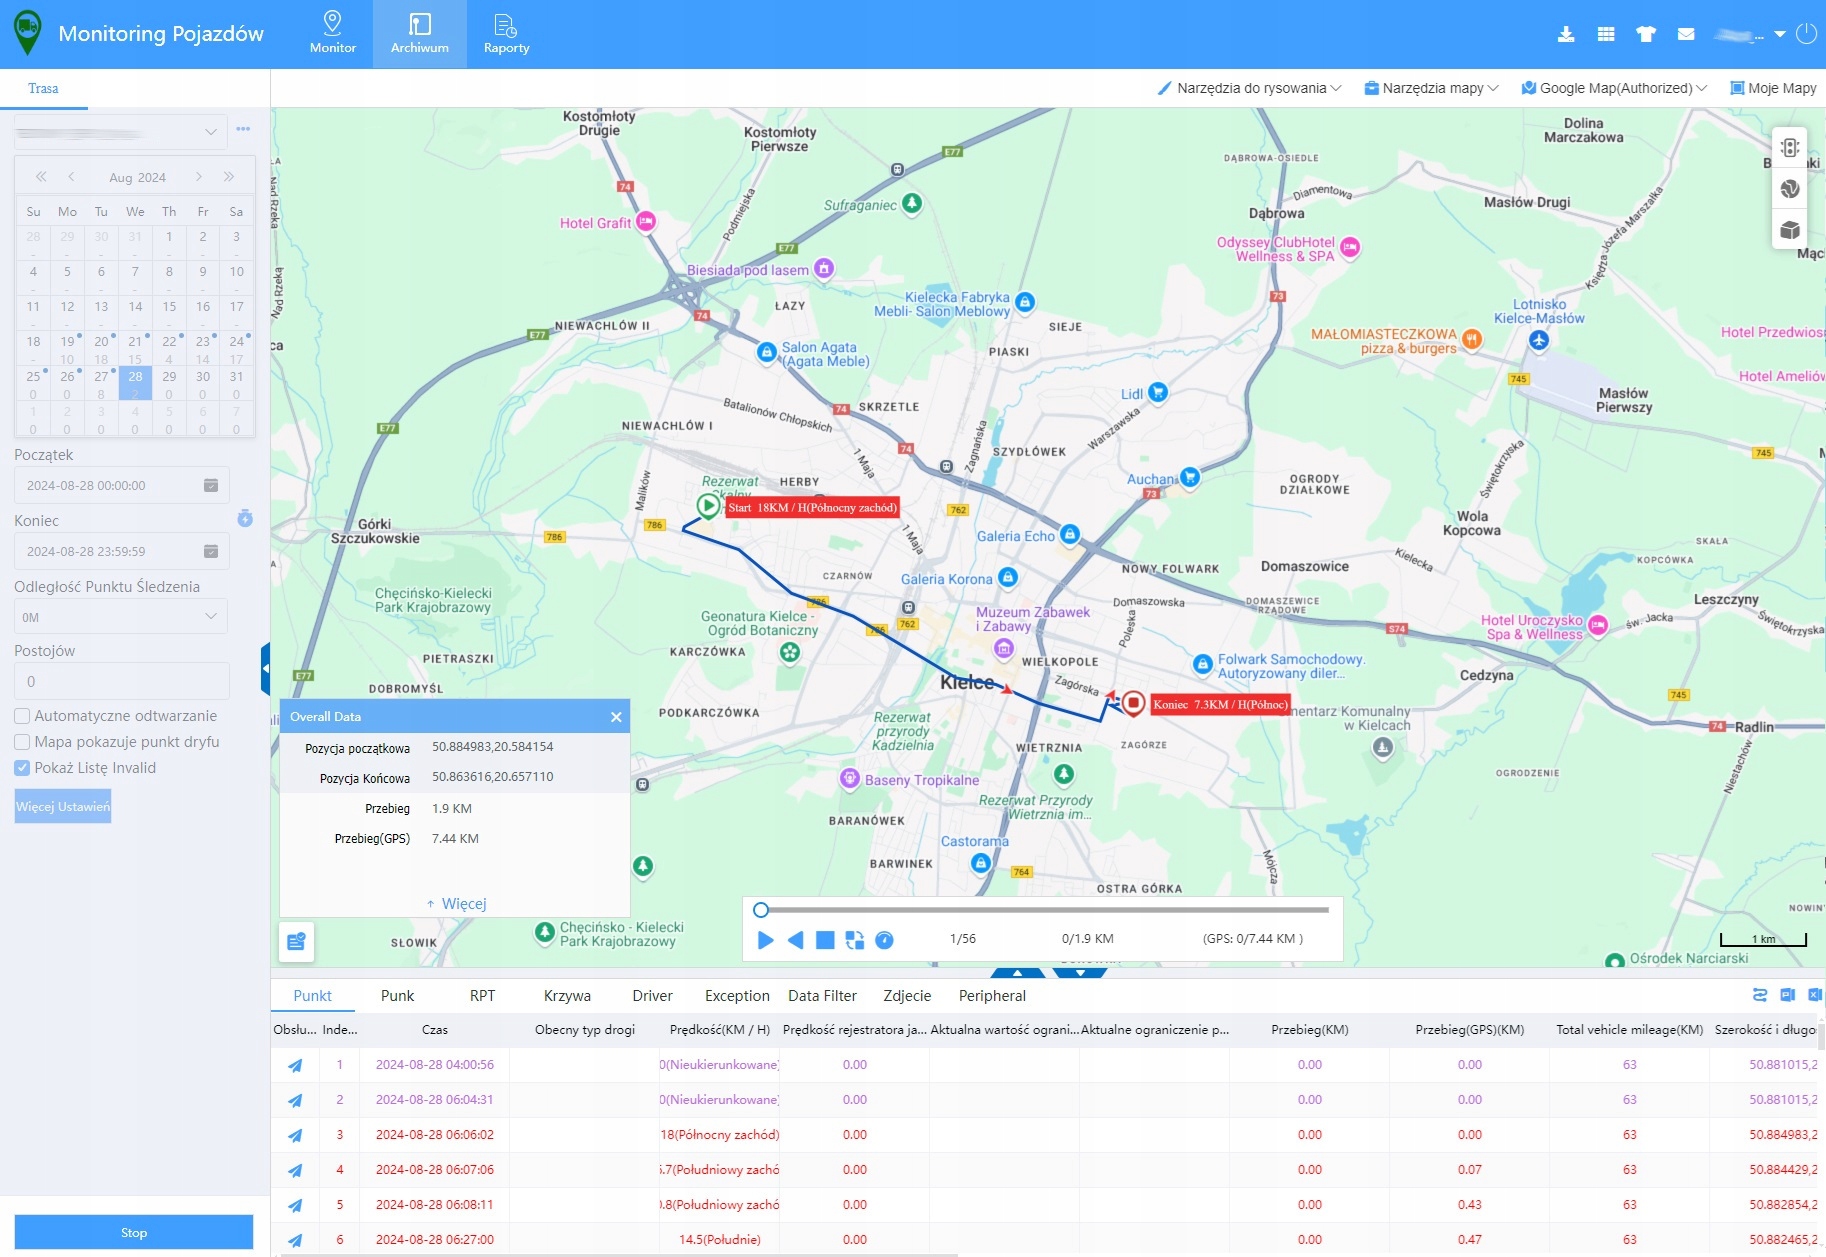Open the messages envelope icon in the top bar
This screenshot has height=1257, width=1826.
1686,33
